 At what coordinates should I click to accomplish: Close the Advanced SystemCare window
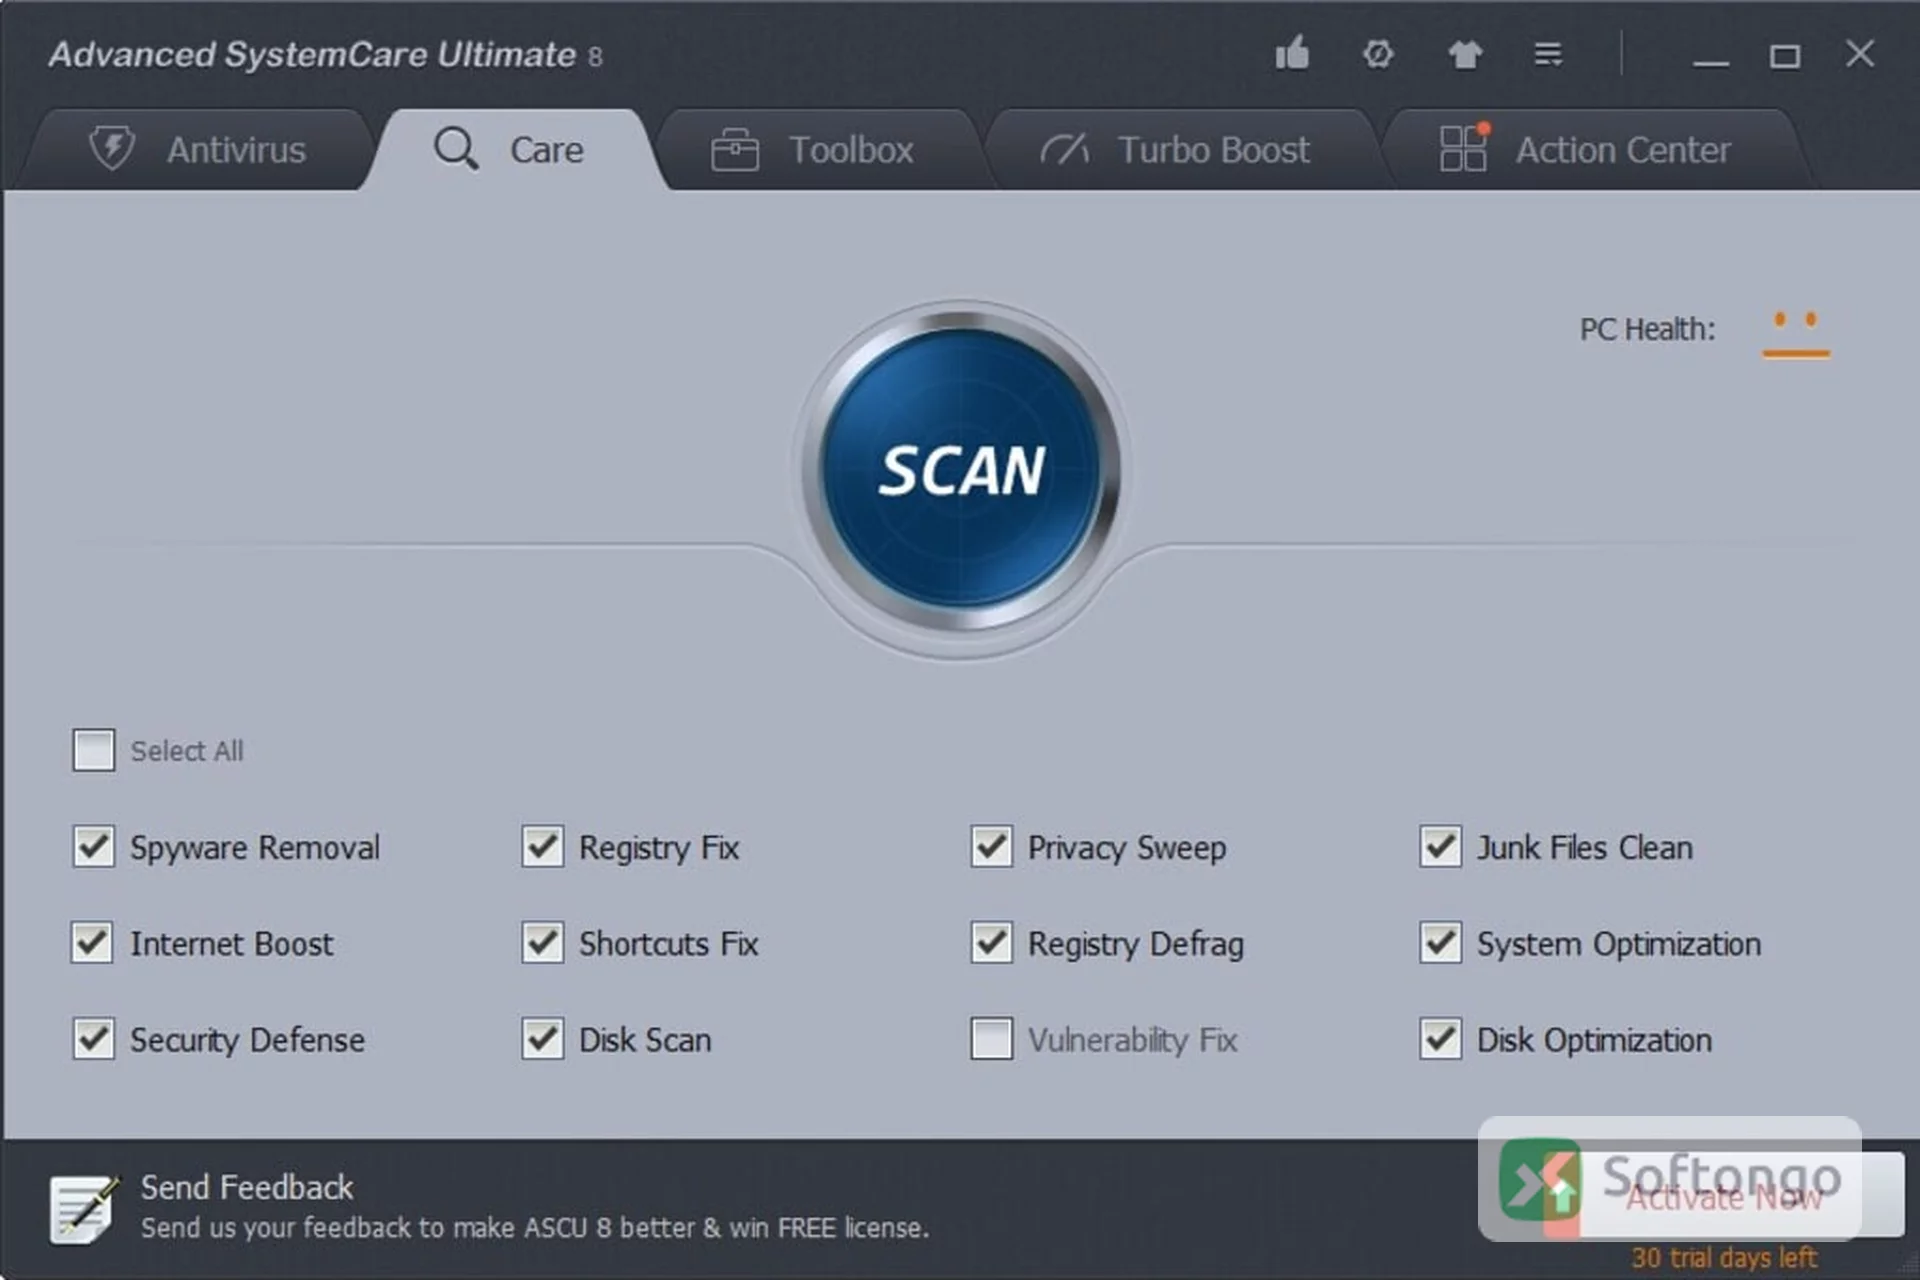click(1860, 53)
